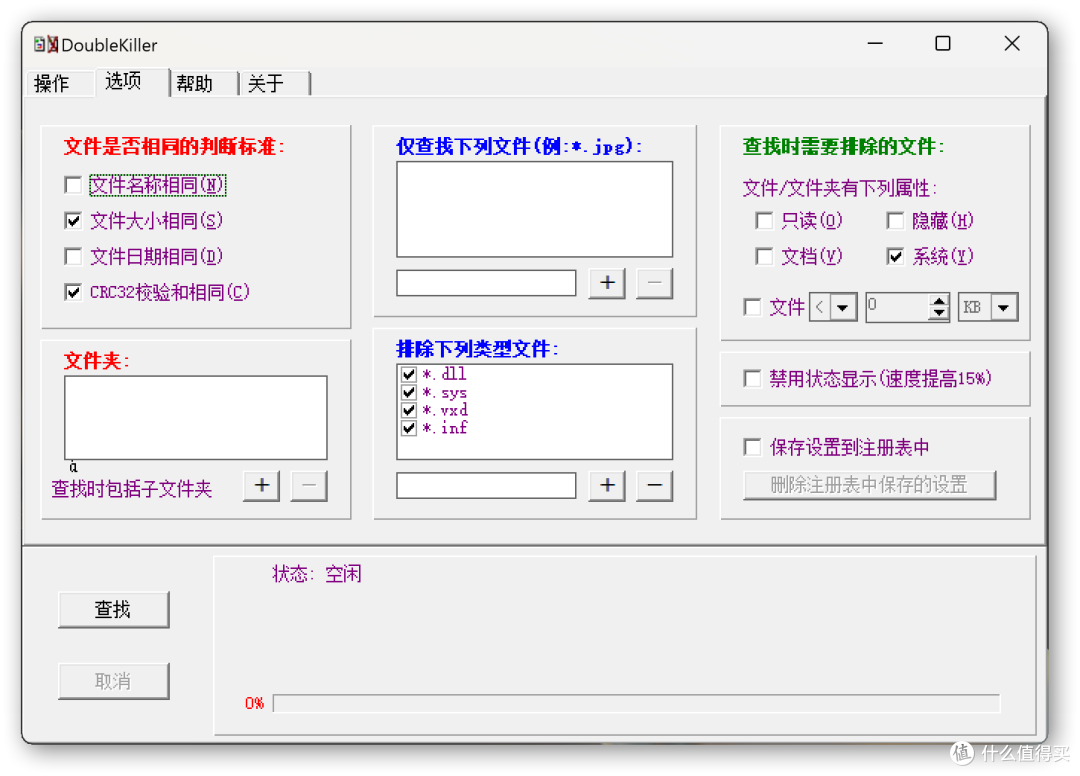This screenshot has width=1080, height=776.
Task: Click the 查找 button
Action: coord(114,610)
